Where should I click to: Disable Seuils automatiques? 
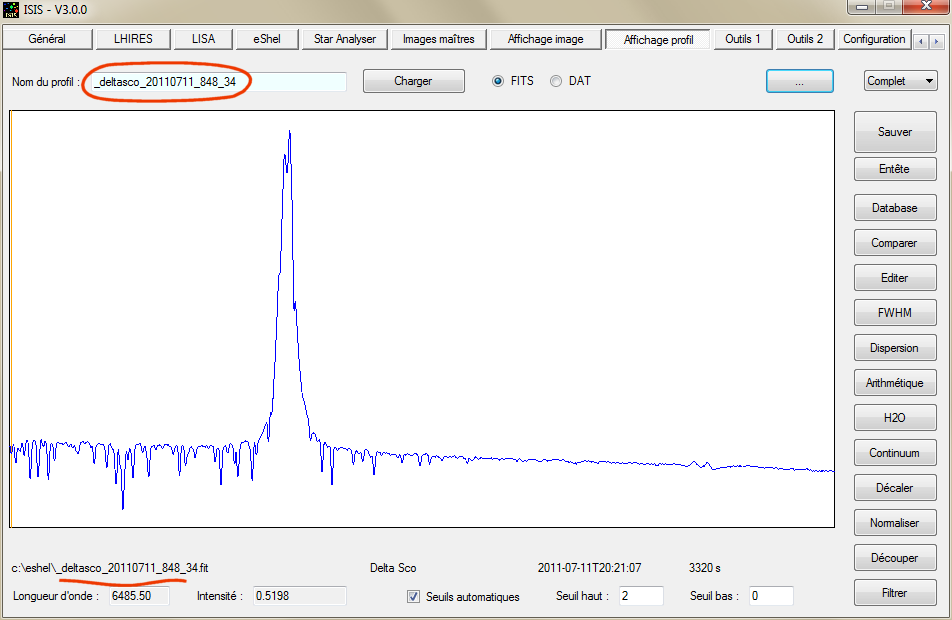coord(413,596)
